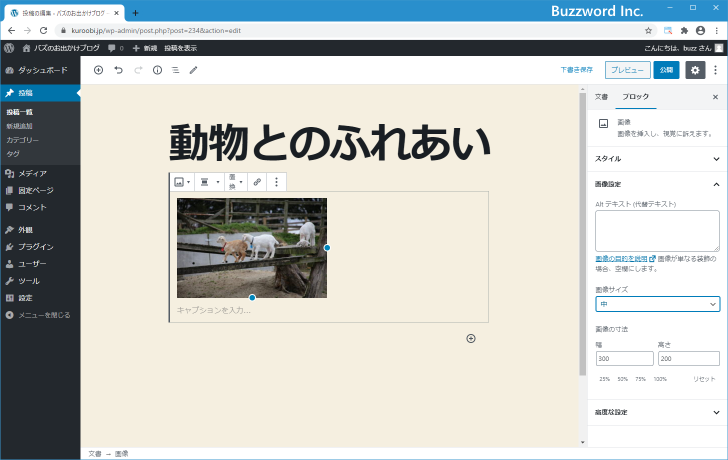The height and width of the screenshot is (460, 728).
Task: Open the Posts menu
Action: click(40, 93)
